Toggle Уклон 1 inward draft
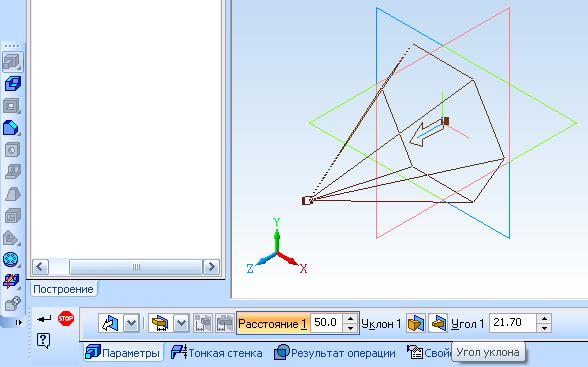 click(438, 323)
